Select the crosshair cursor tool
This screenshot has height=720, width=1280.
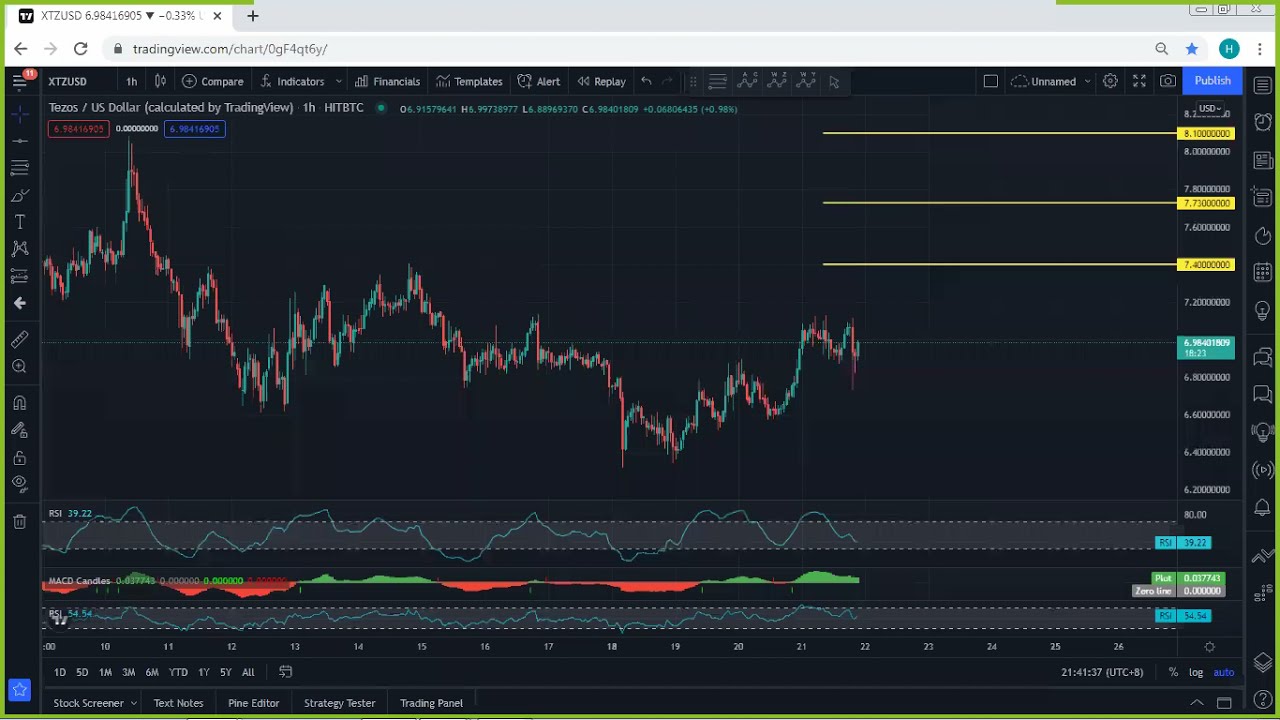click(x=20, y=115)
